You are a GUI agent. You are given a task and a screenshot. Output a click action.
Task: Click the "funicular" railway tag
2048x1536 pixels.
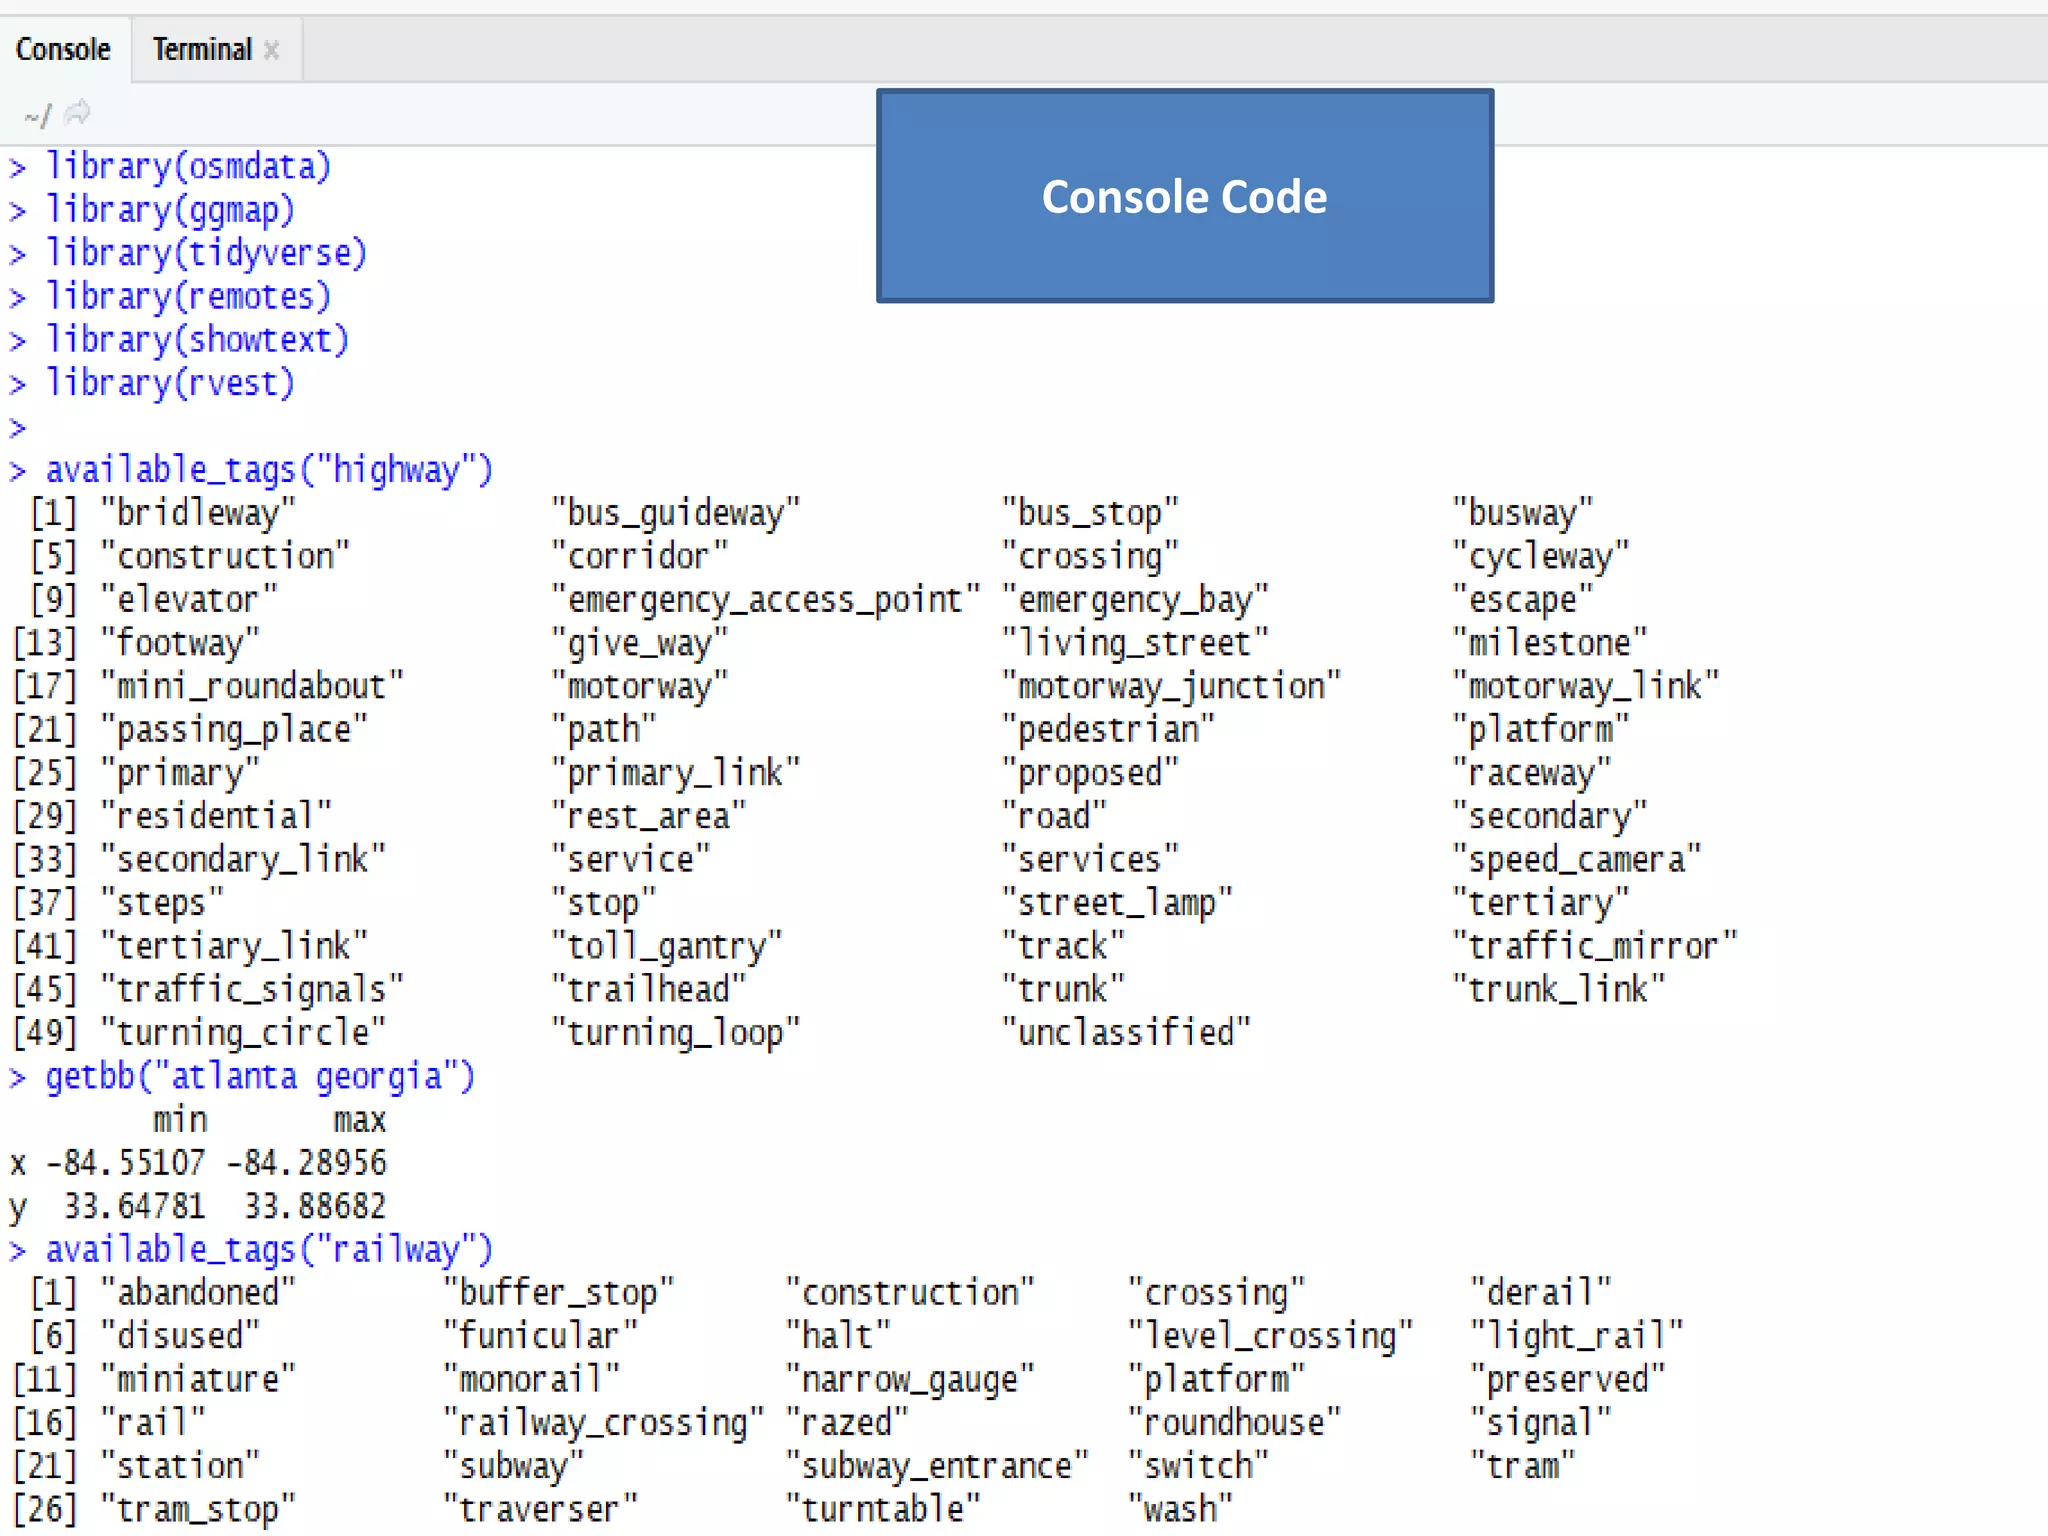point(541,1337)
